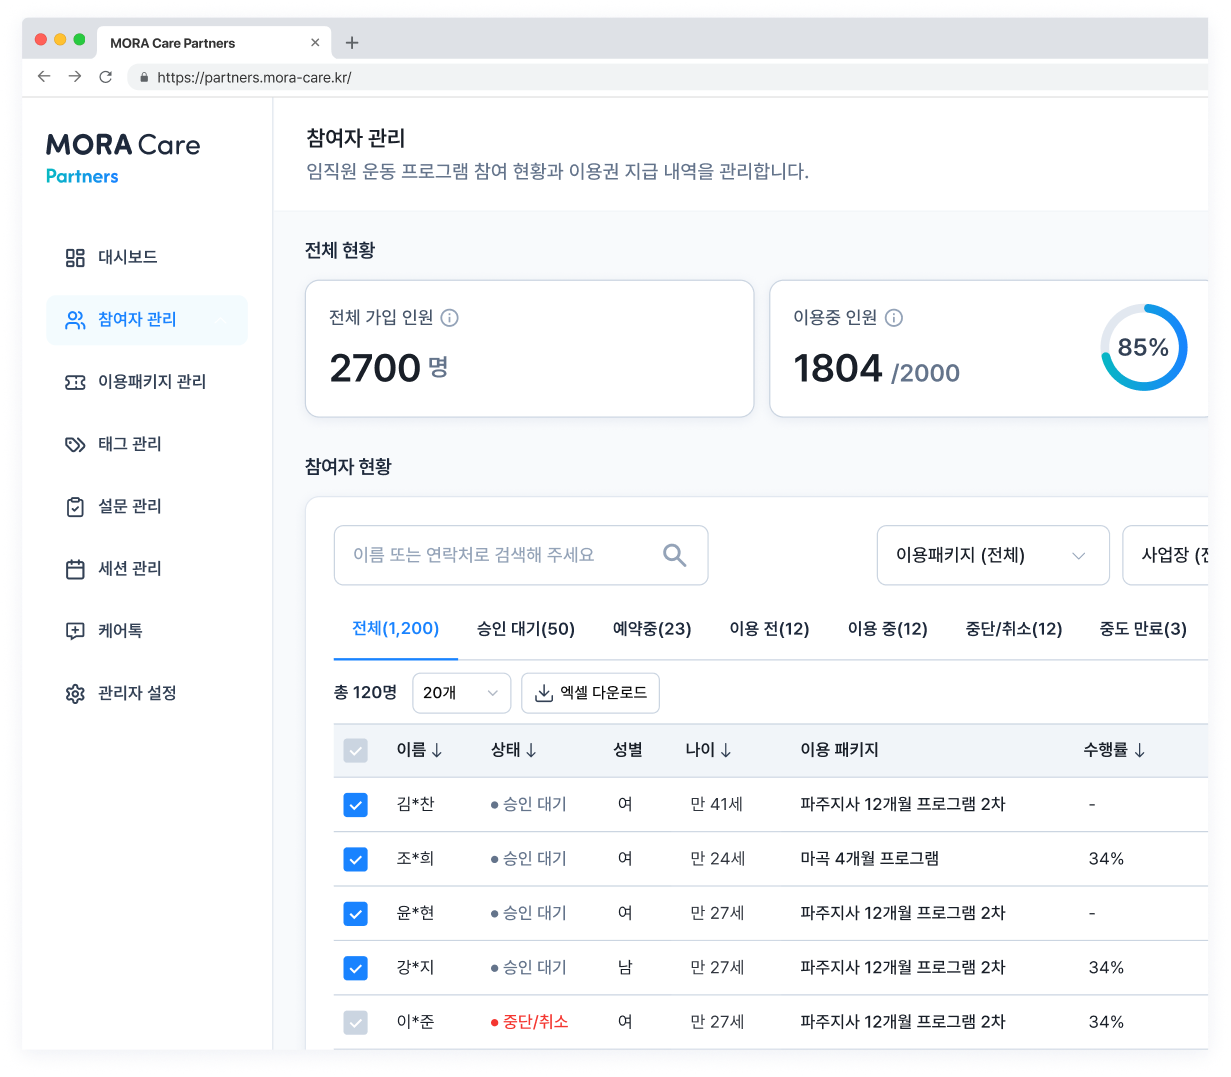Click 만 24세 age cell
Viewport: 1231px width, 1077px height.
coord(718,859)
